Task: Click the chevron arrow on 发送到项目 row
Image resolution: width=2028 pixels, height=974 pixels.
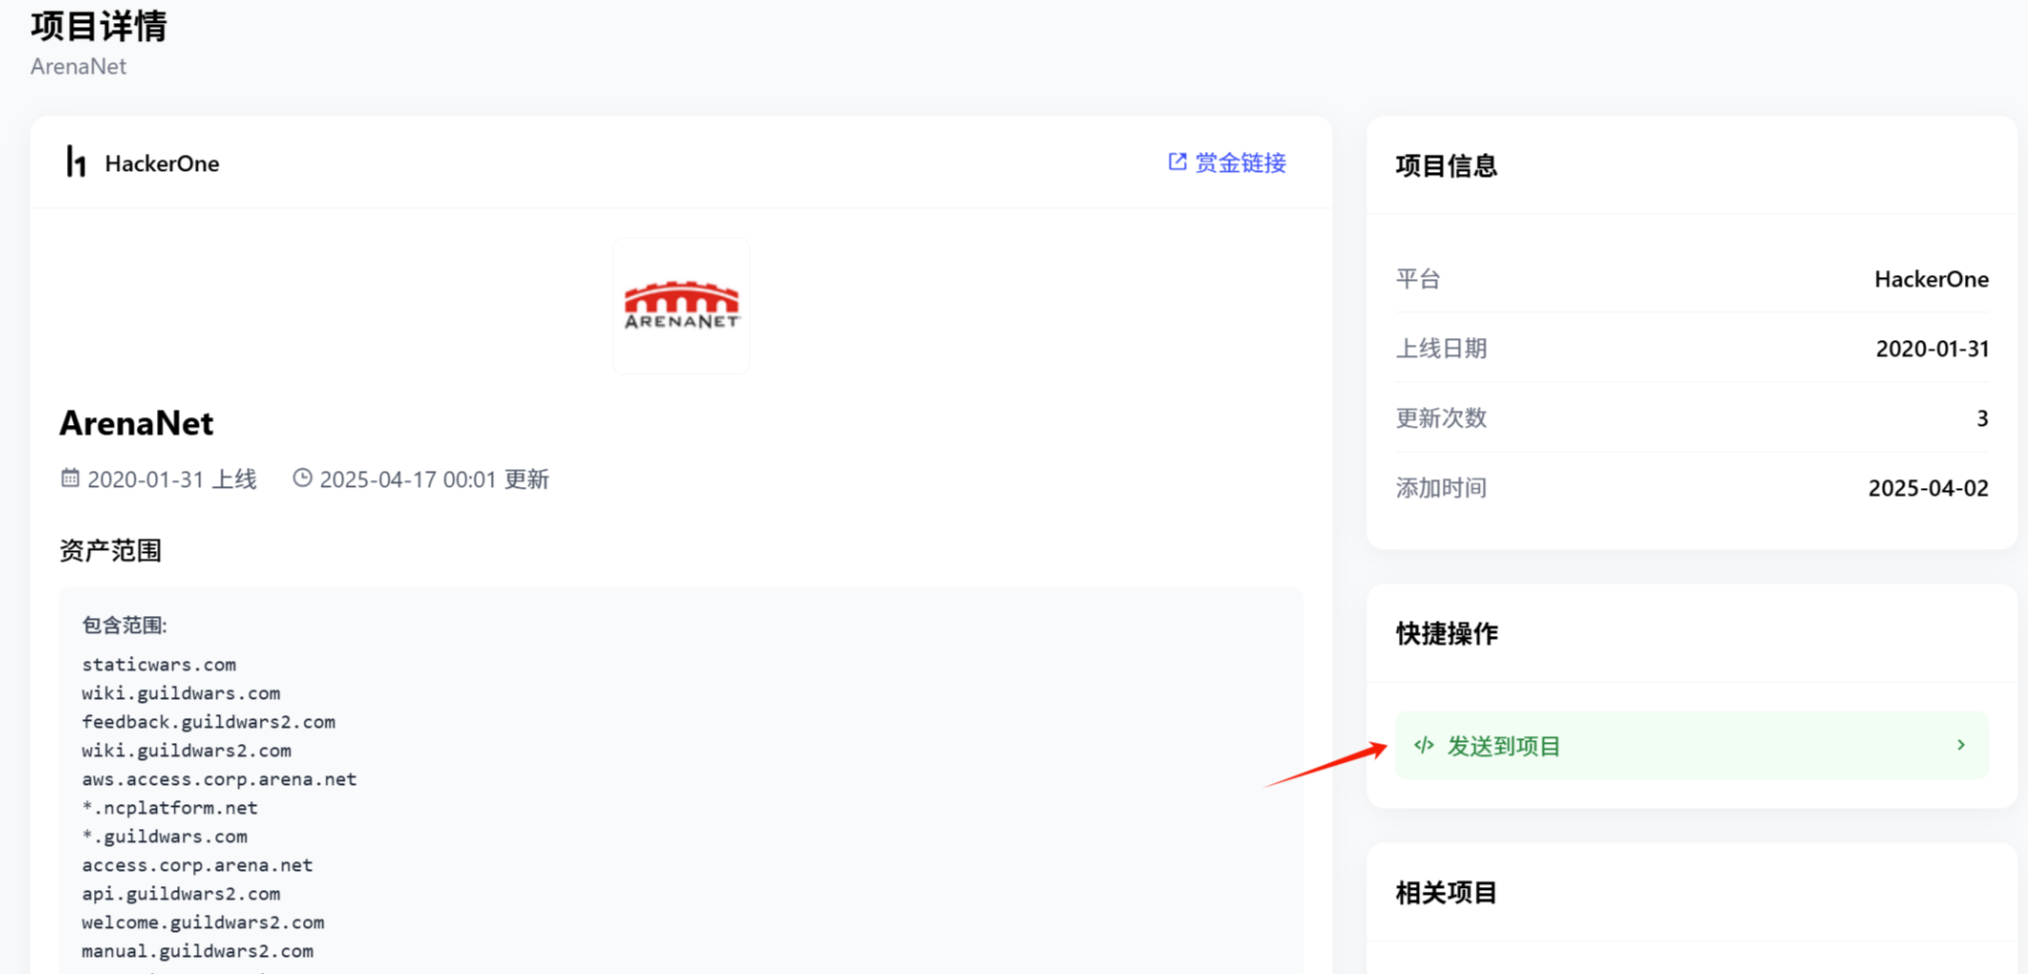Action: coord(1961,745)
